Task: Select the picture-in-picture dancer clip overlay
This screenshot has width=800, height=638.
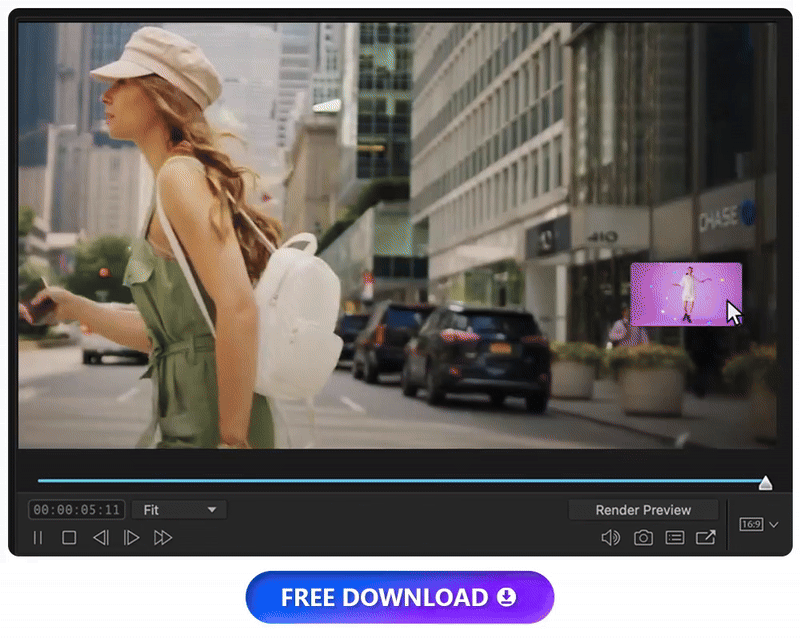Action: point(686,294)
